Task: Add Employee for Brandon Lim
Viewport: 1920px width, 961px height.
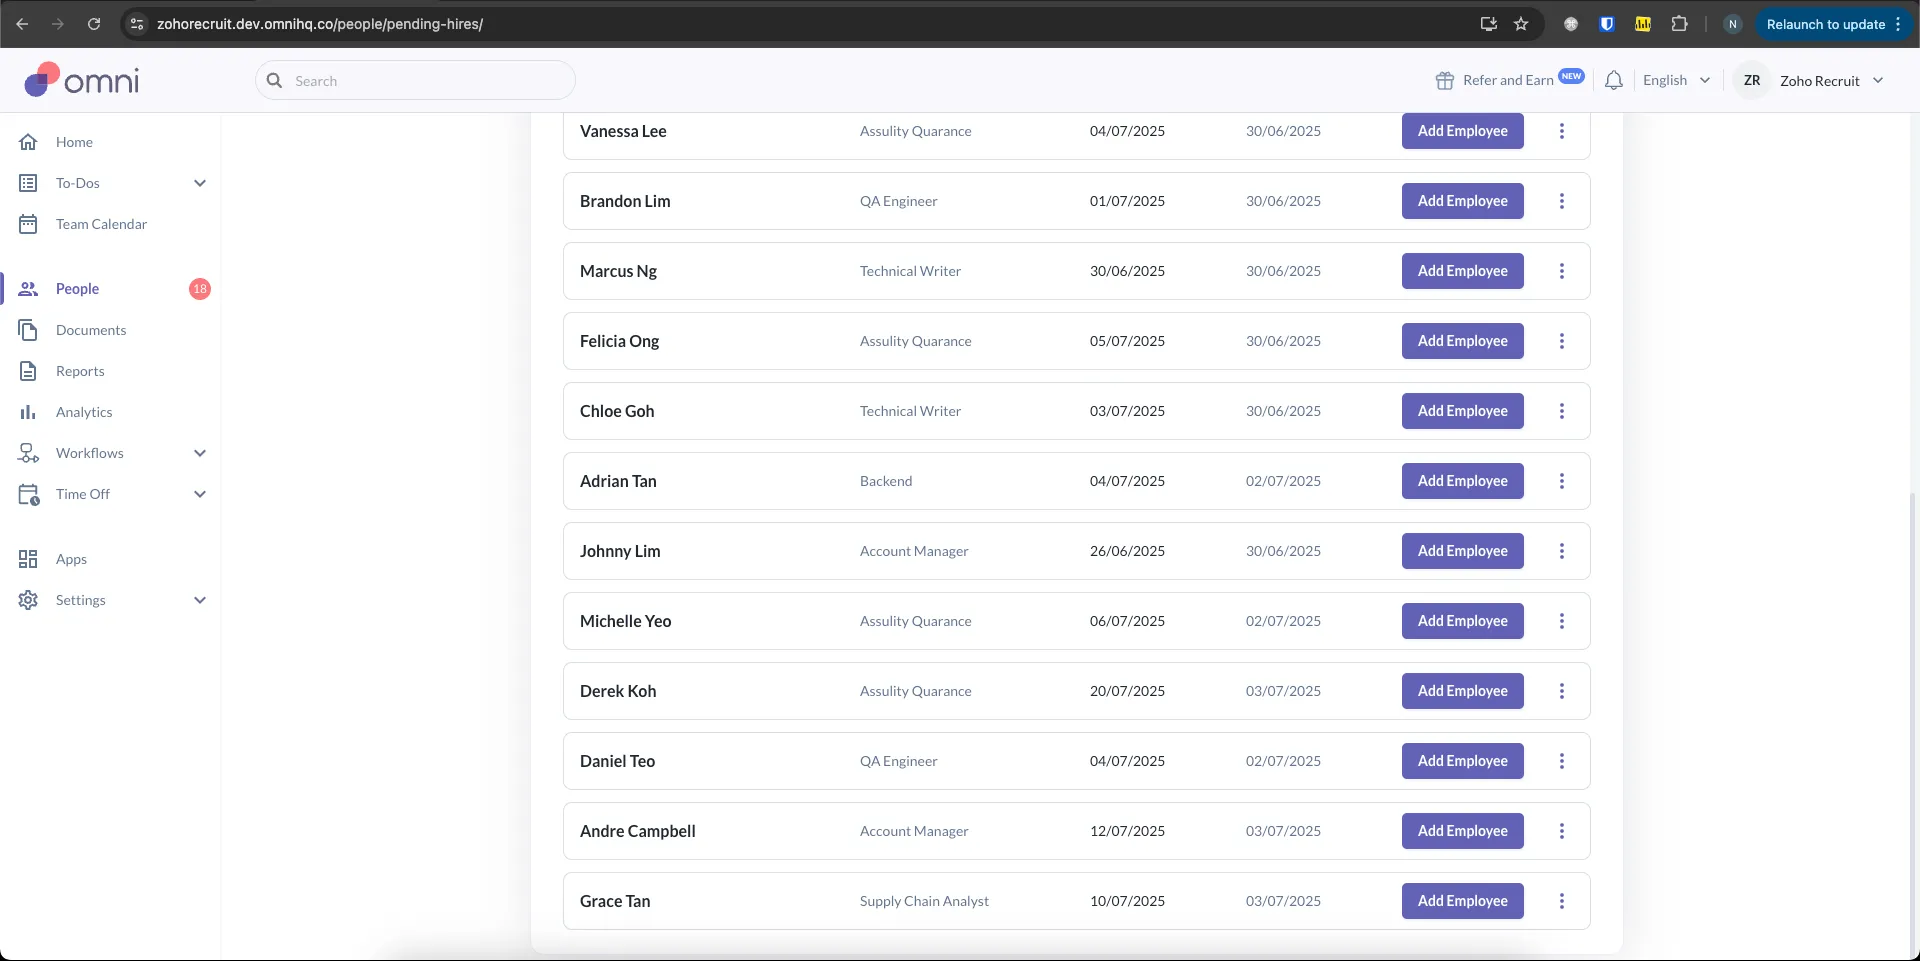Action: tap(1462, 201)
